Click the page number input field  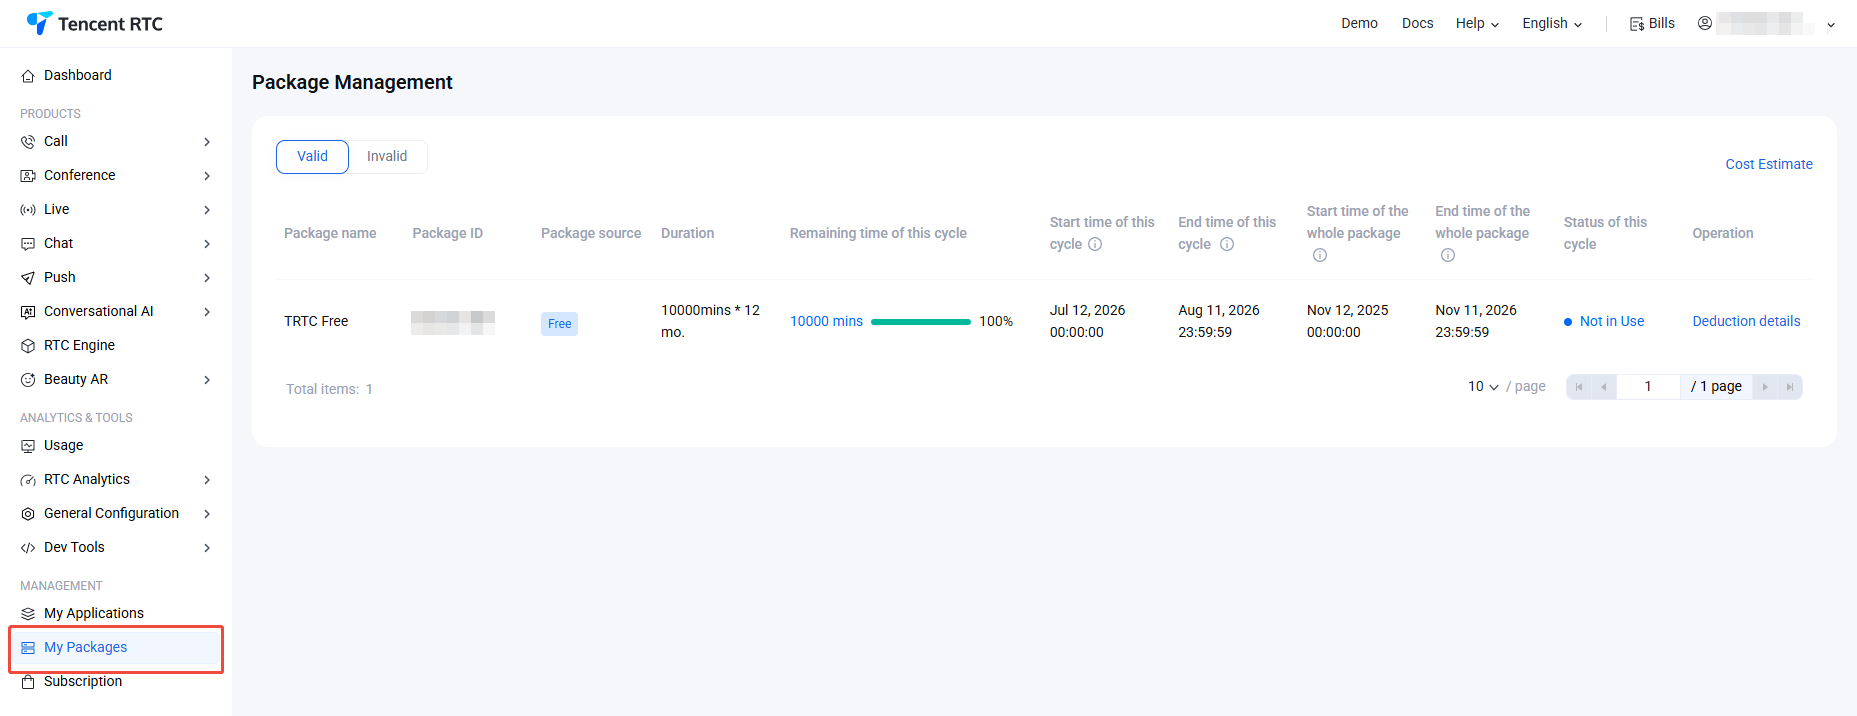pos(1648,387)
